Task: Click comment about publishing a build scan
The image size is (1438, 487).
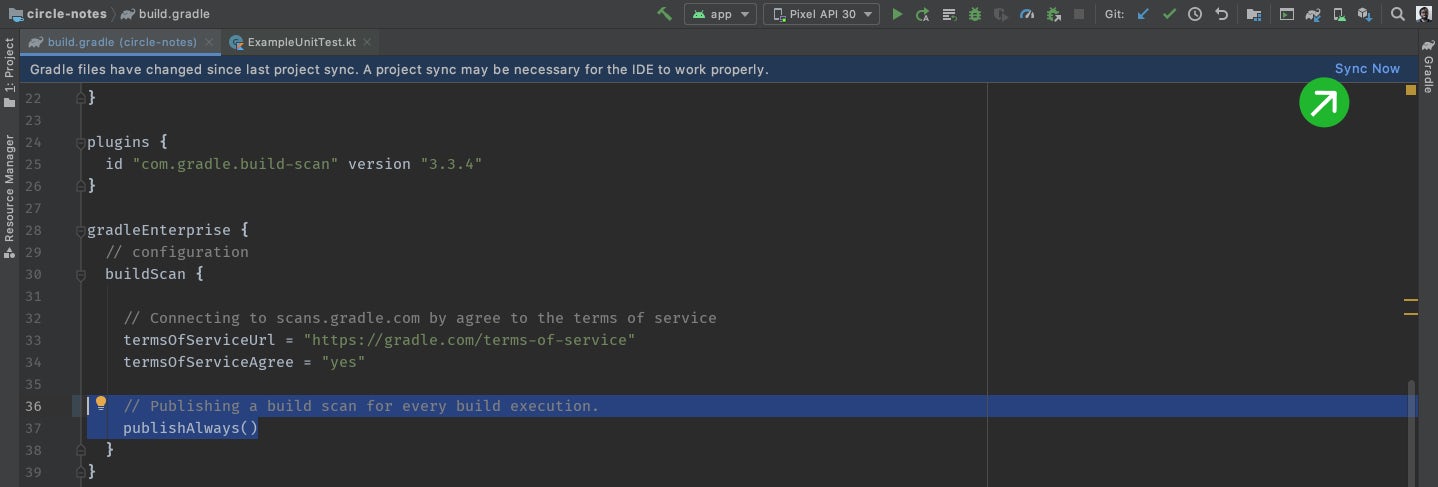Action: coord(361,406)
